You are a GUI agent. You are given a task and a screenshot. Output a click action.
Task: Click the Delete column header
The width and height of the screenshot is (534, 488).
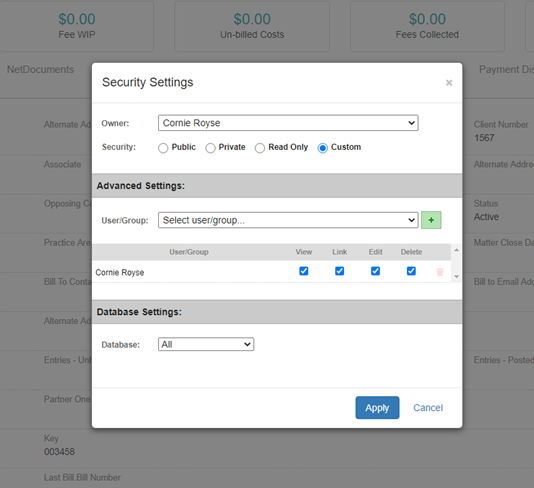pos(411,252)
